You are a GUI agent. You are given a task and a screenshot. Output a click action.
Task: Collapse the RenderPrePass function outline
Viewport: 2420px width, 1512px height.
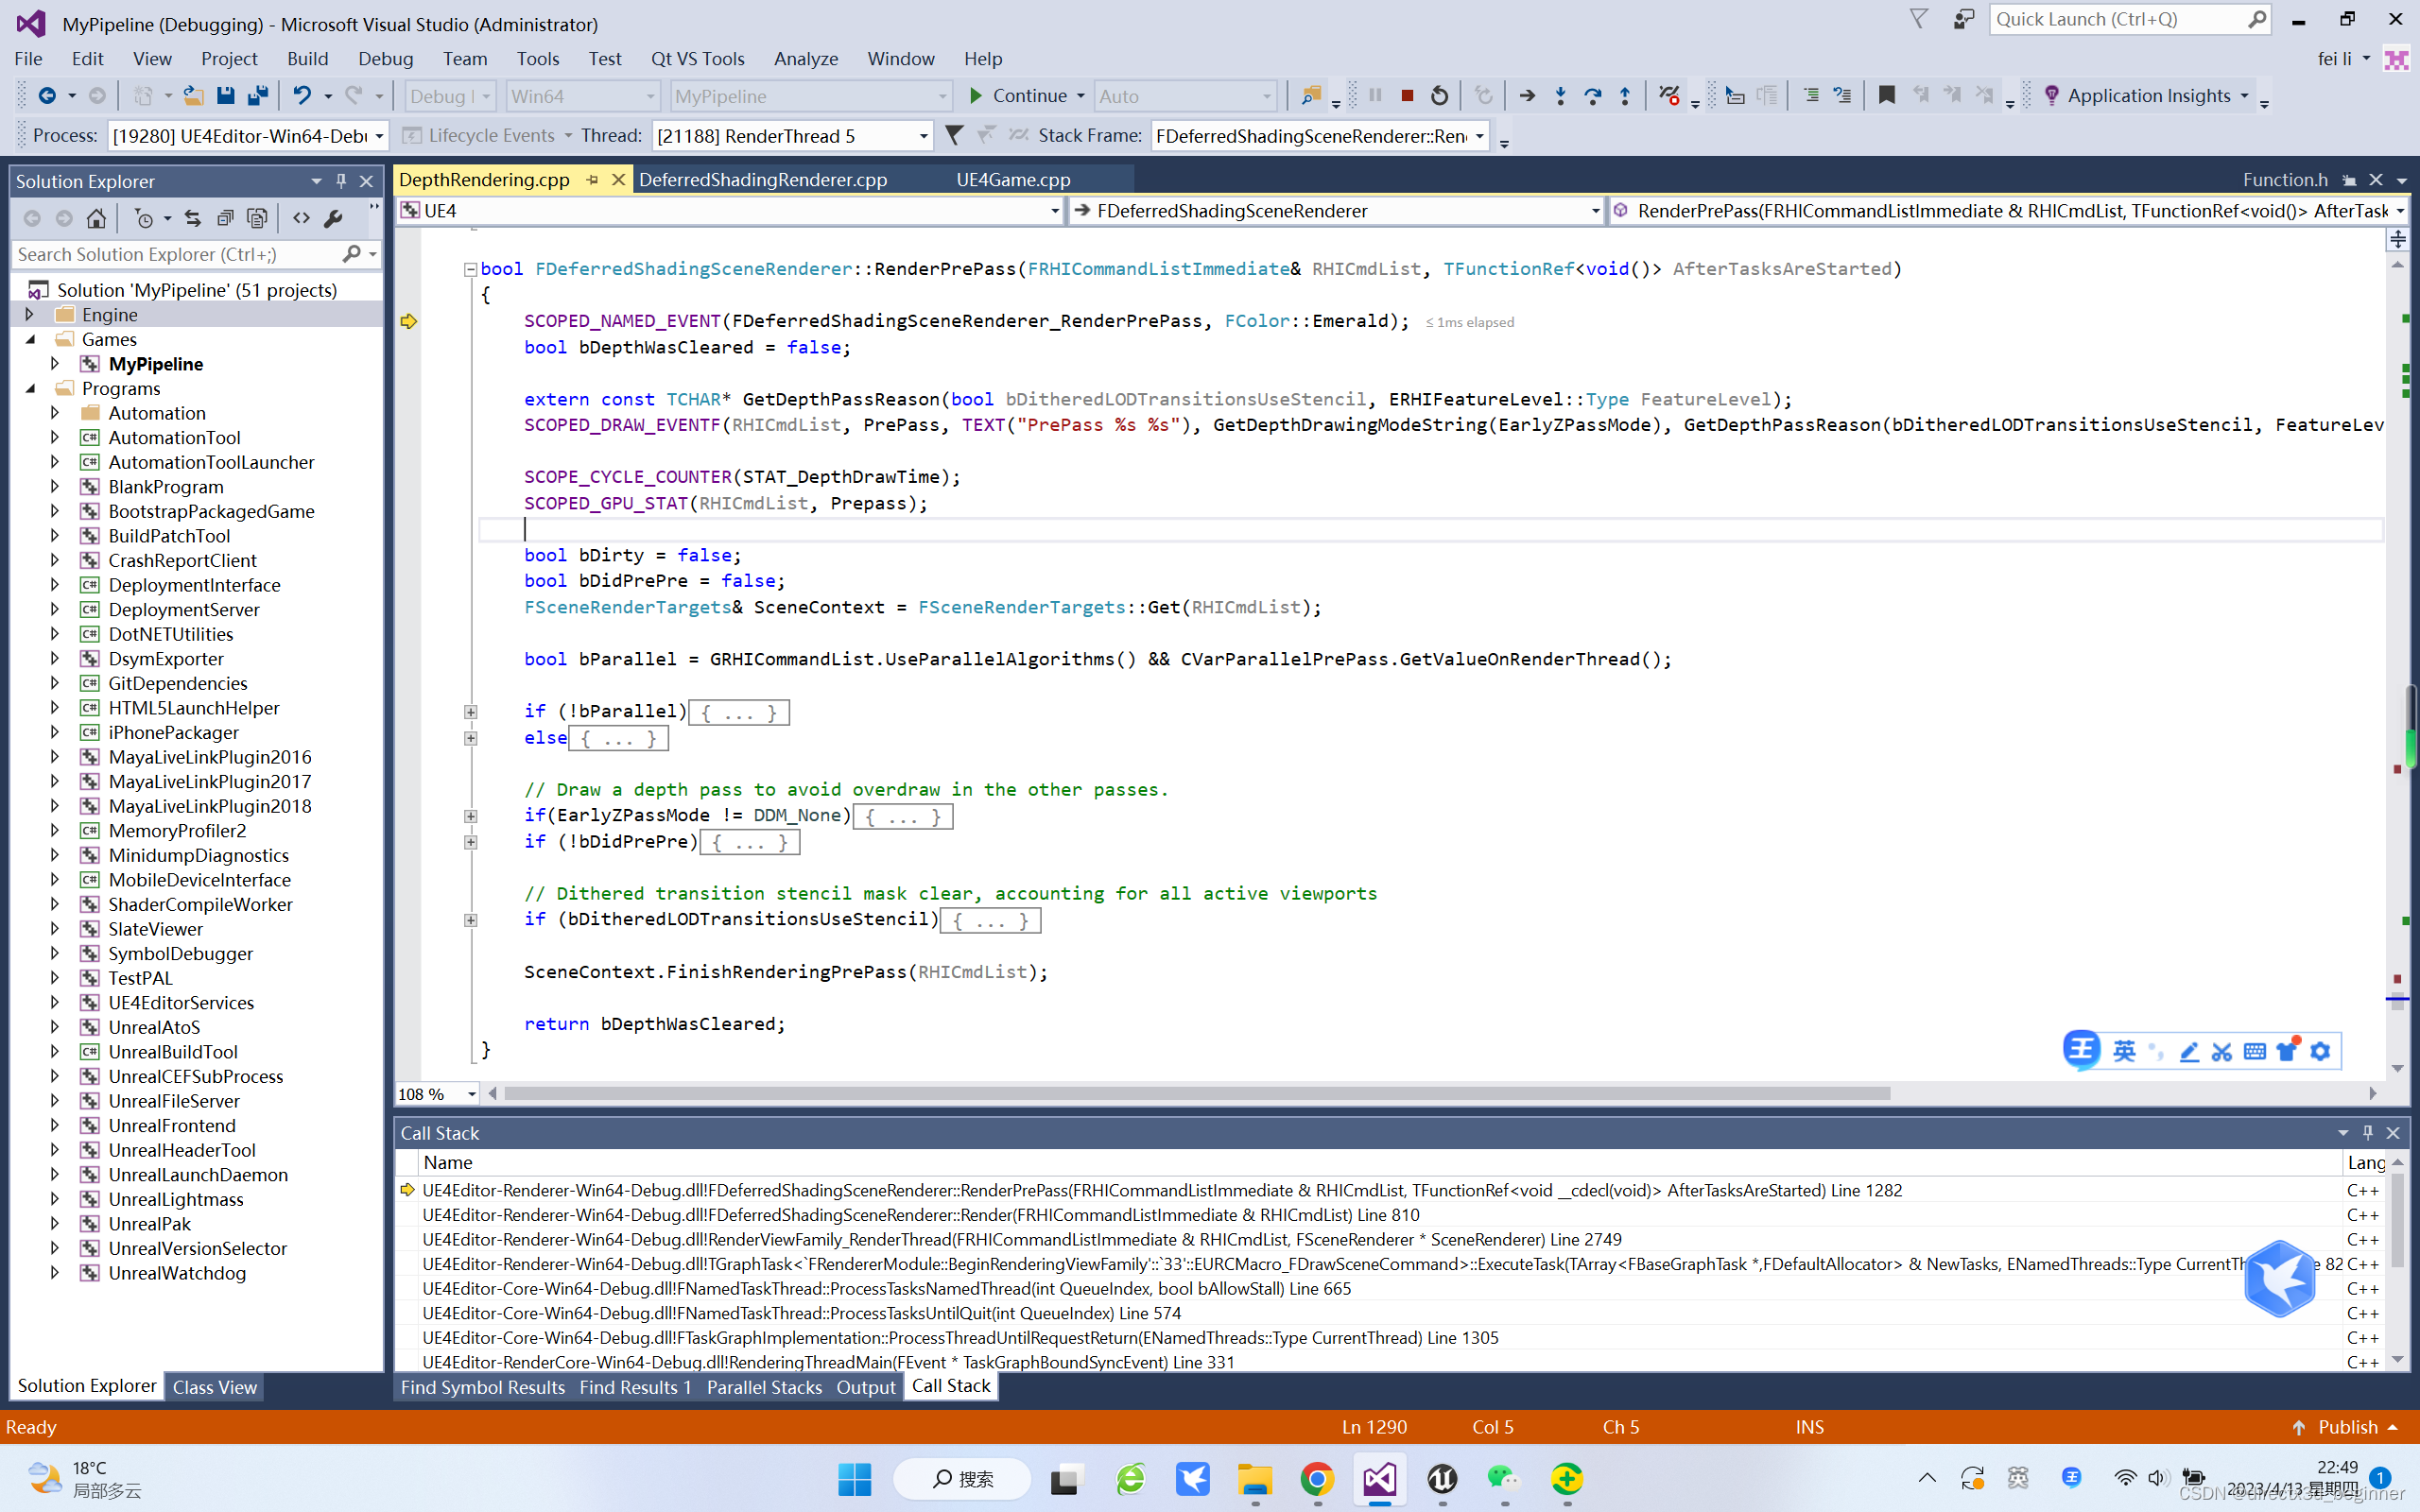tap(470, 269)
